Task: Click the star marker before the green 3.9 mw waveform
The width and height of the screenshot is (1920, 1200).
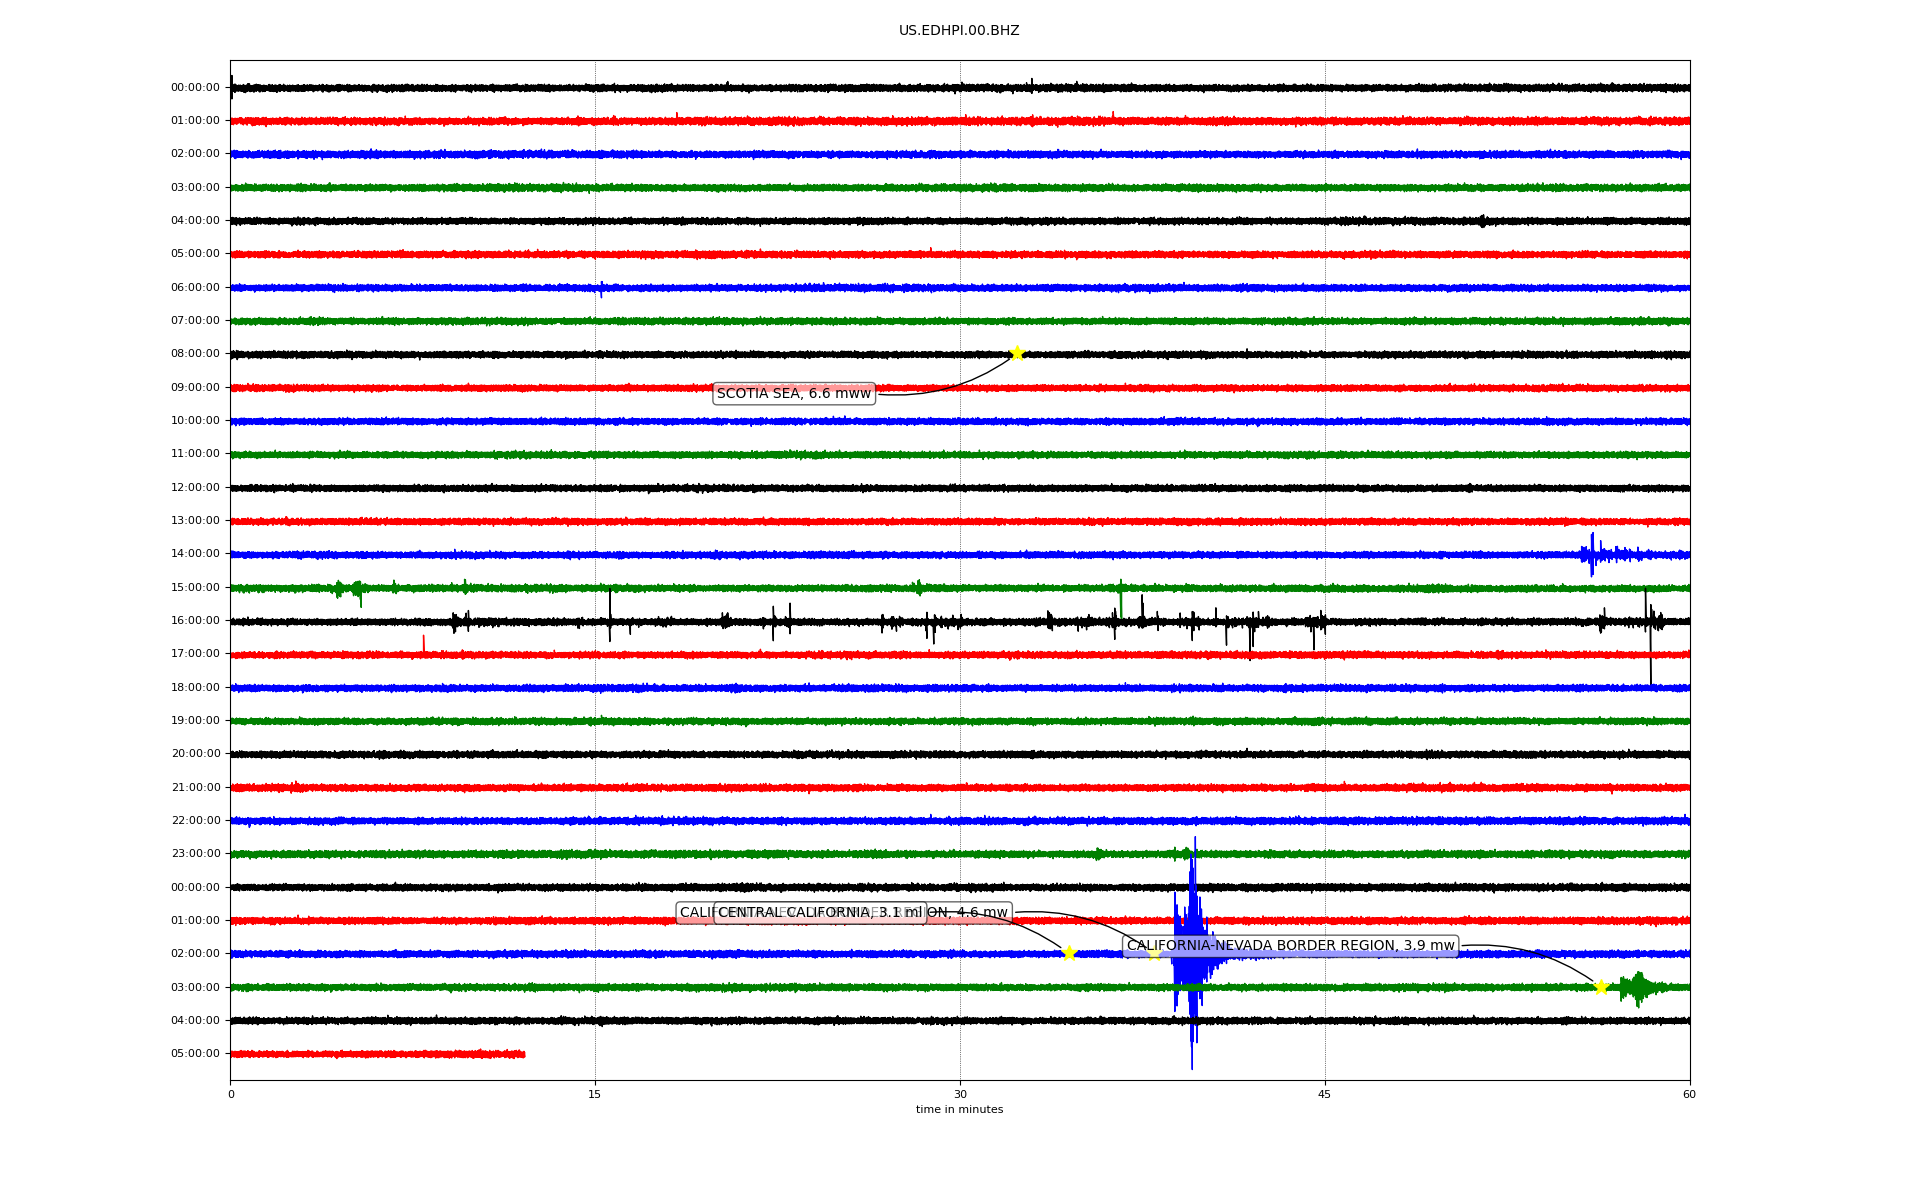Action: (x=1601, y=987)
